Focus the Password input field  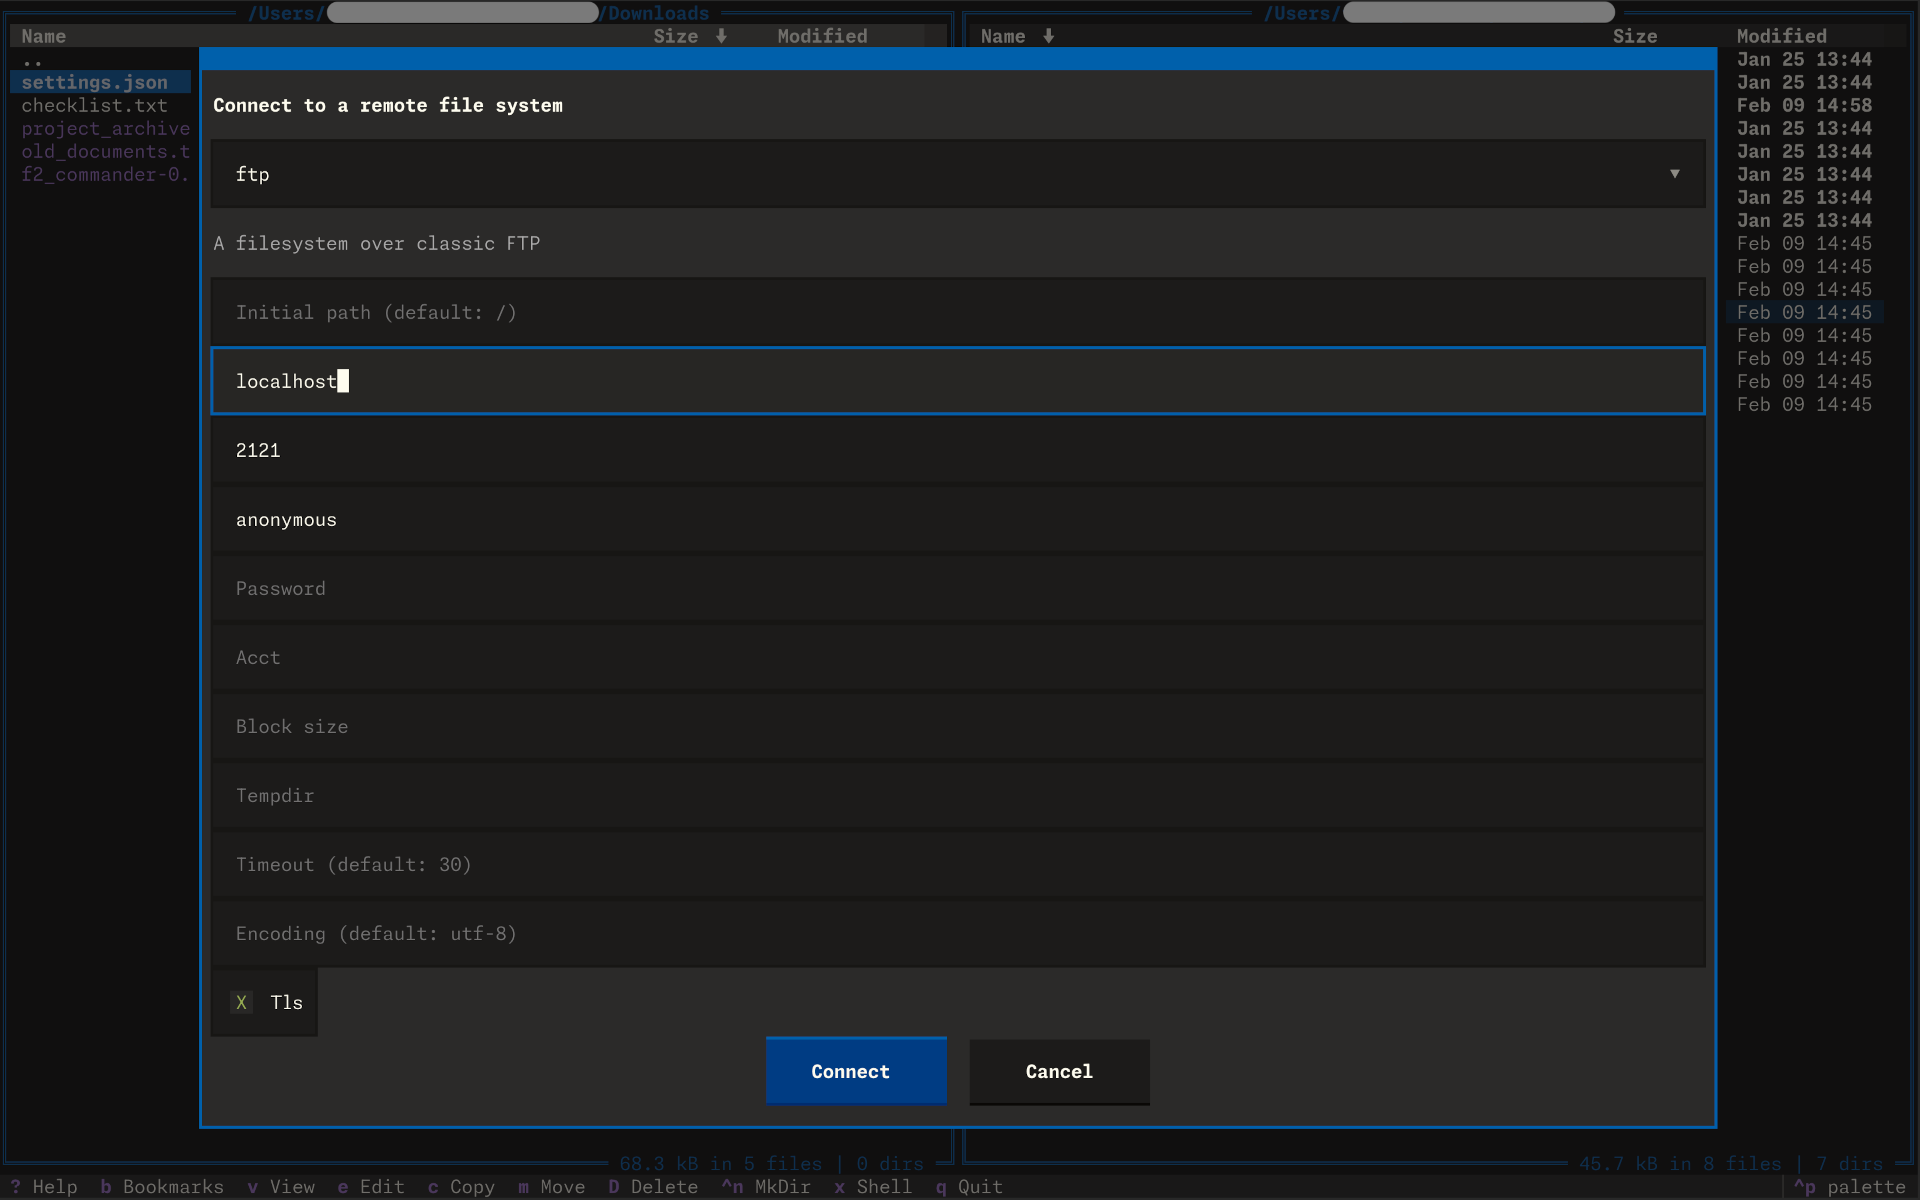pos(957,588)
